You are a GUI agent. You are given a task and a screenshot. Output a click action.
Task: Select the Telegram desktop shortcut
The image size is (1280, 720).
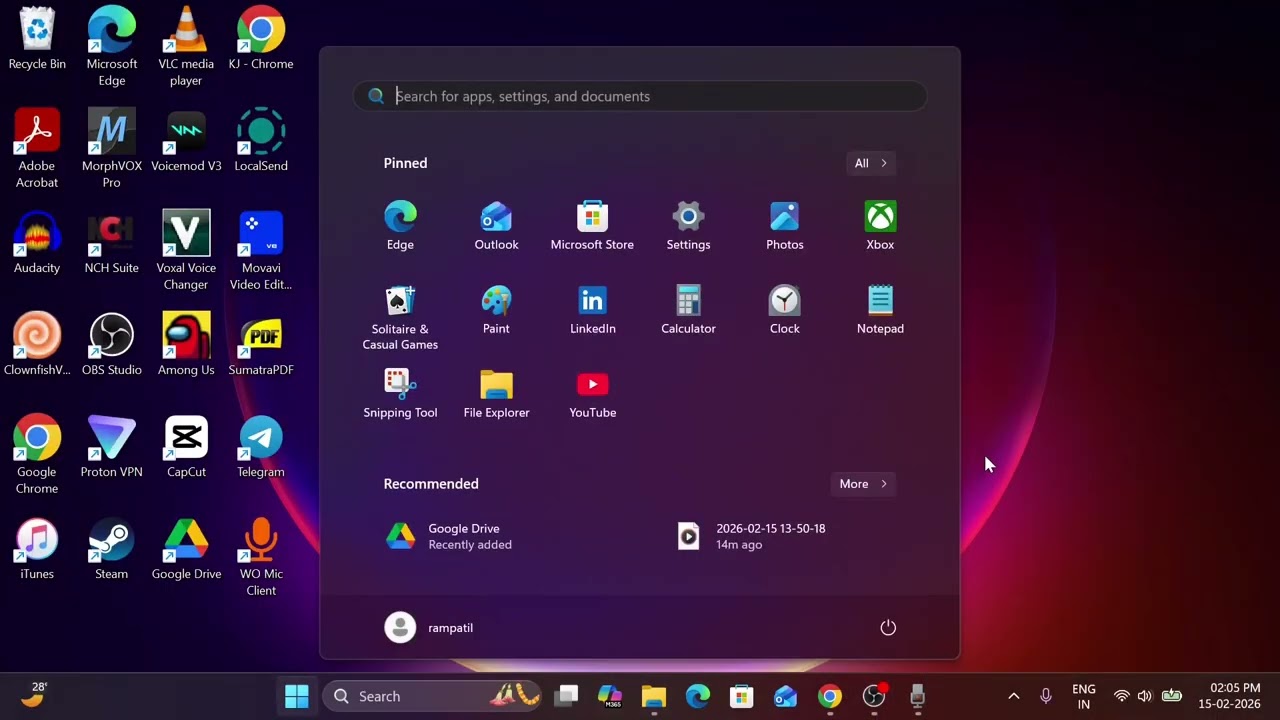tap(261, 447)
